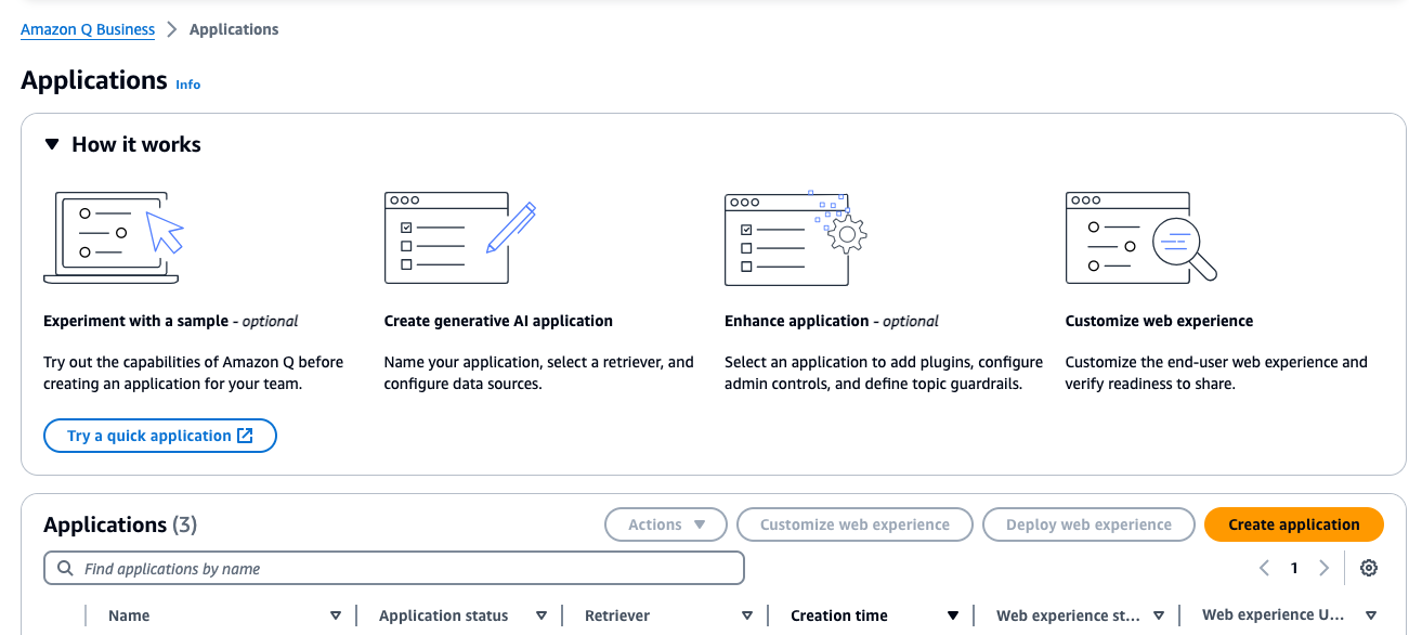Click the 'Find applications by name' search field
The width and height of the screenshot is (1410, 636).
coord(400,568)
